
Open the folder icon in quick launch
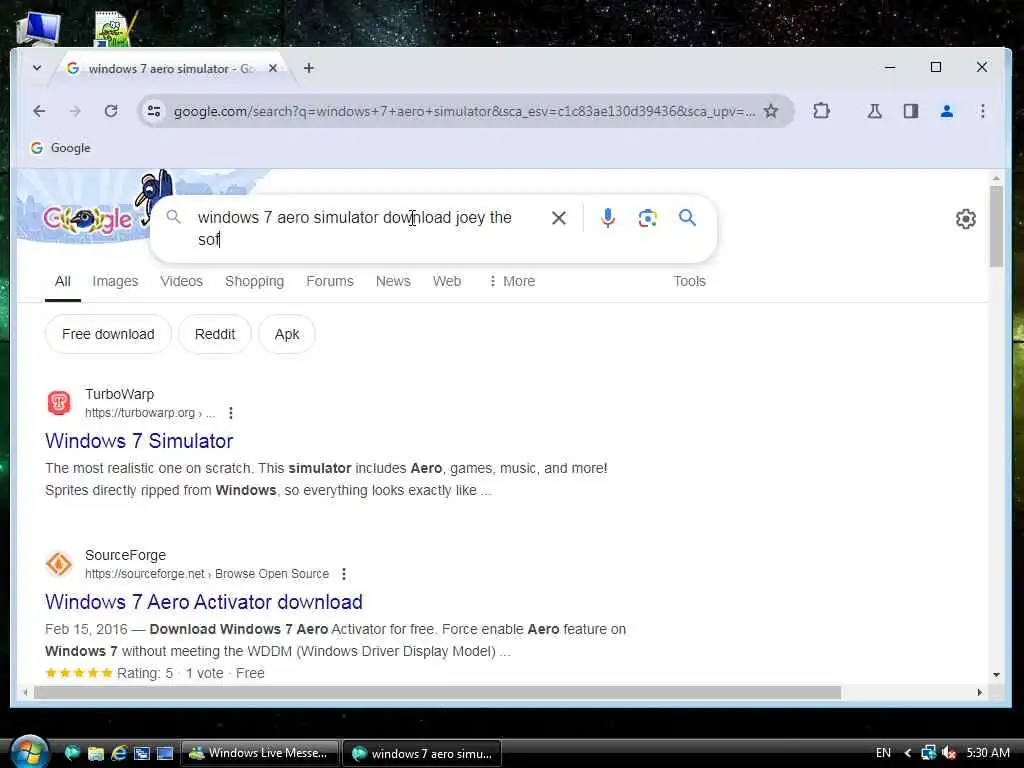coord(96,753)
